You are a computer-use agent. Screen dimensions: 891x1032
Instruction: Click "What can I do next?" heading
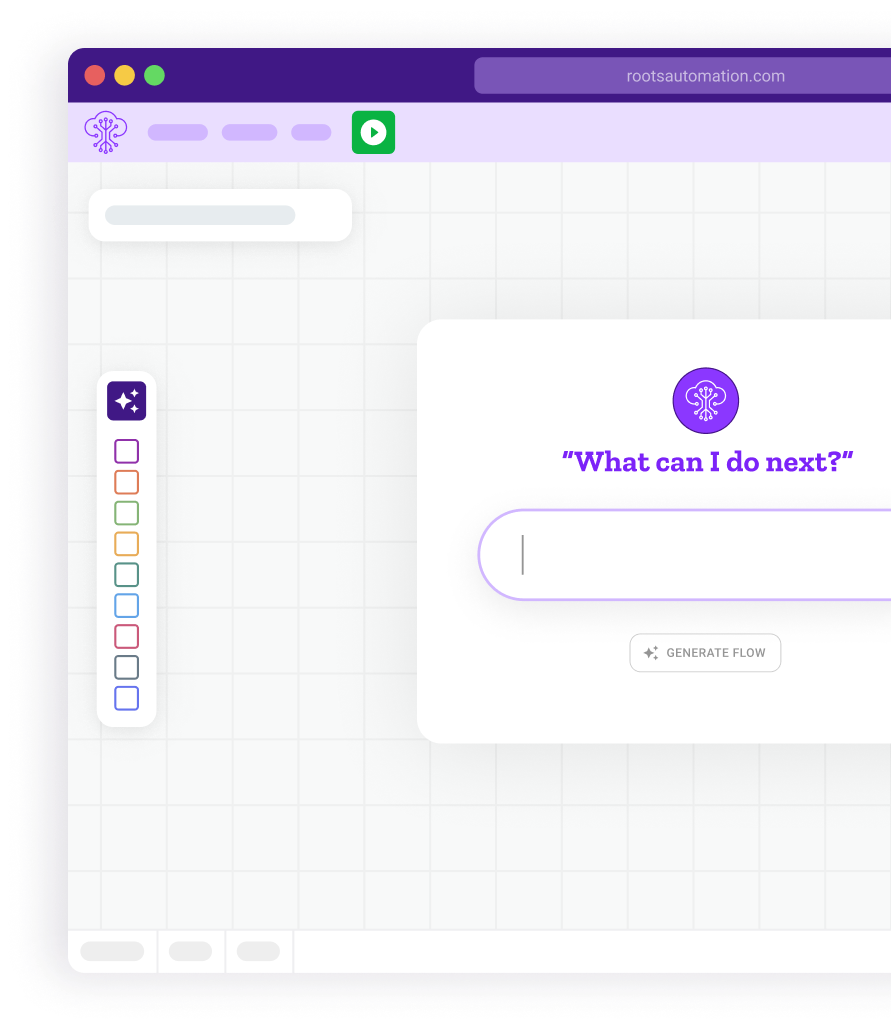tap(707, 462)
